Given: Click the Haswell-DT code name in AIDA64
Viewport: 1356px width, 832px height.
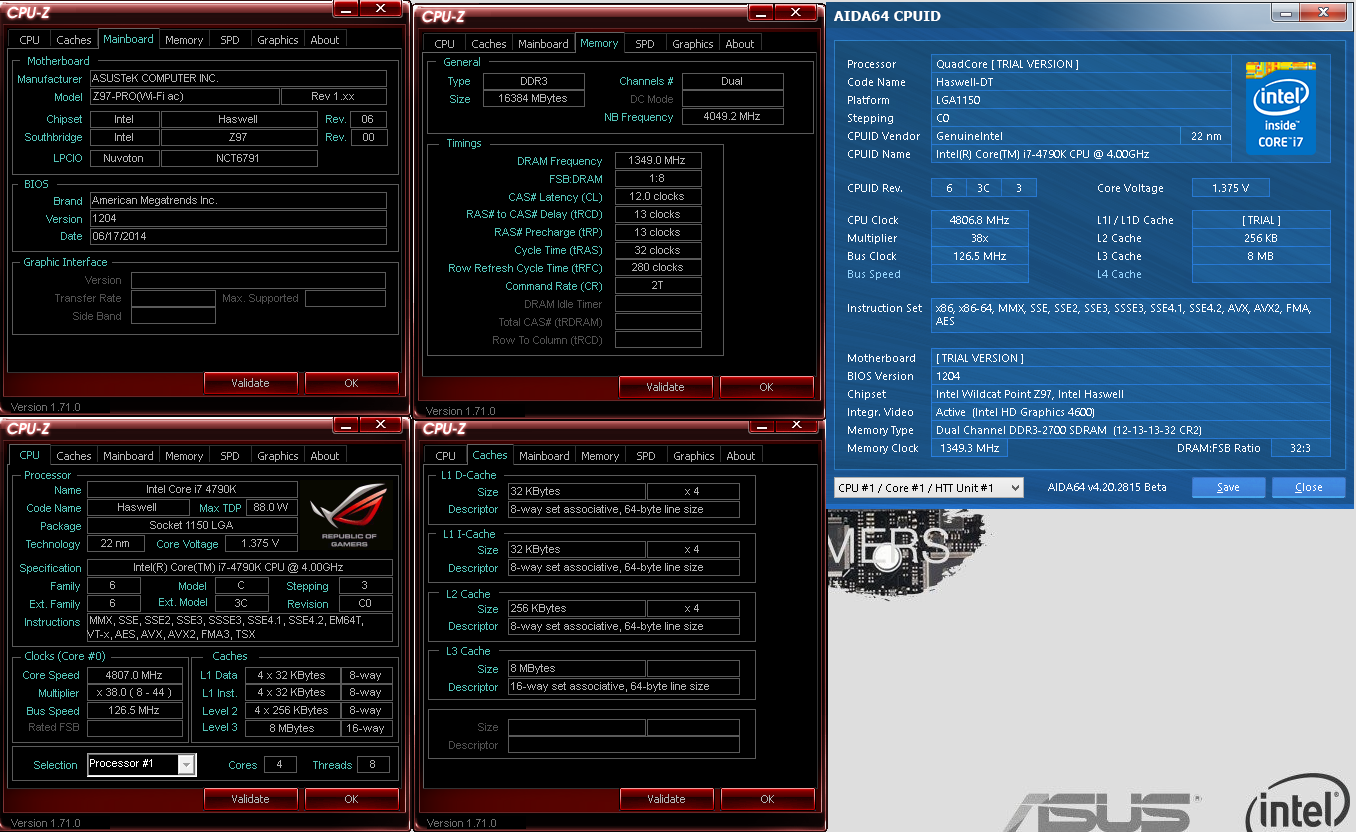Looking at the screenshot, I should [x=1081, y=82].
